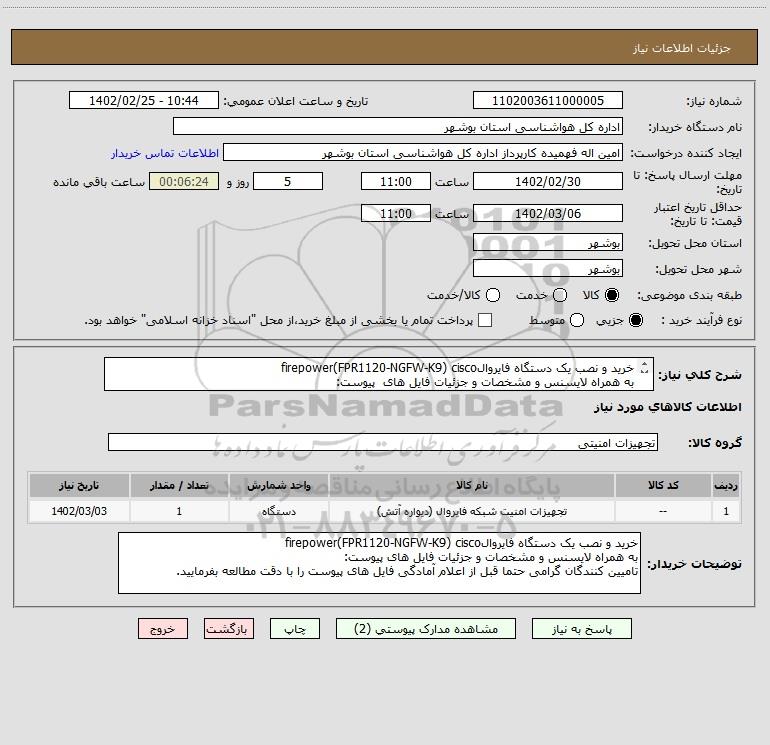
Task: Select the خدمت radio button
Action: pos(560,295)
